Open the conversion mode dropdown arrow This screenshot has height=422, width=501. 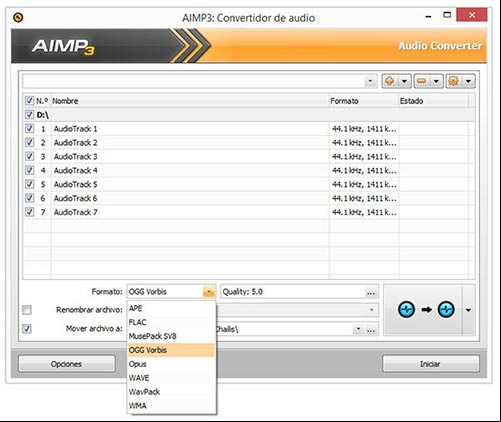point(468,310)
